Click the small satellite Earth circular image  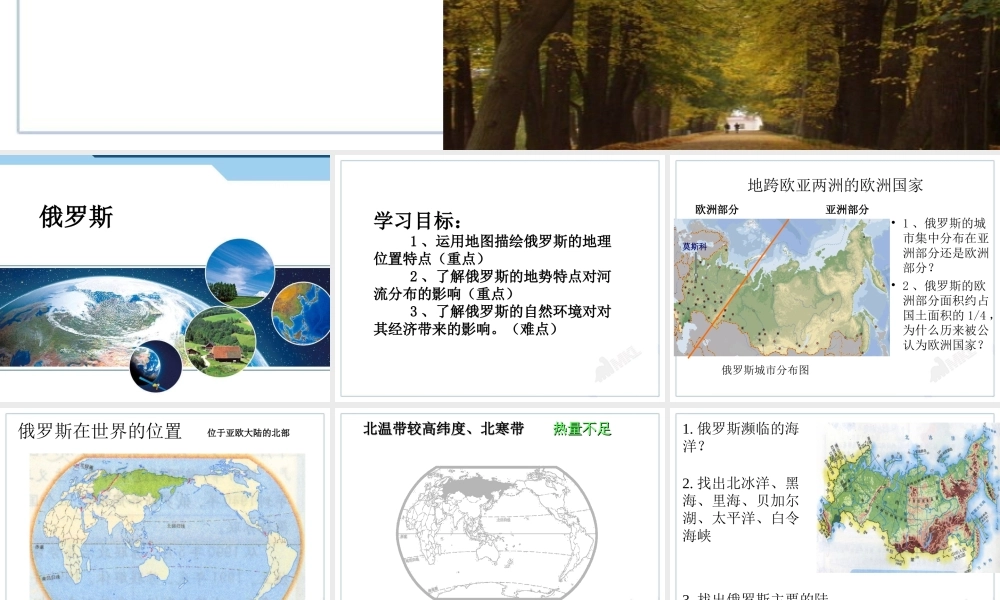click(x=156, y=365)
